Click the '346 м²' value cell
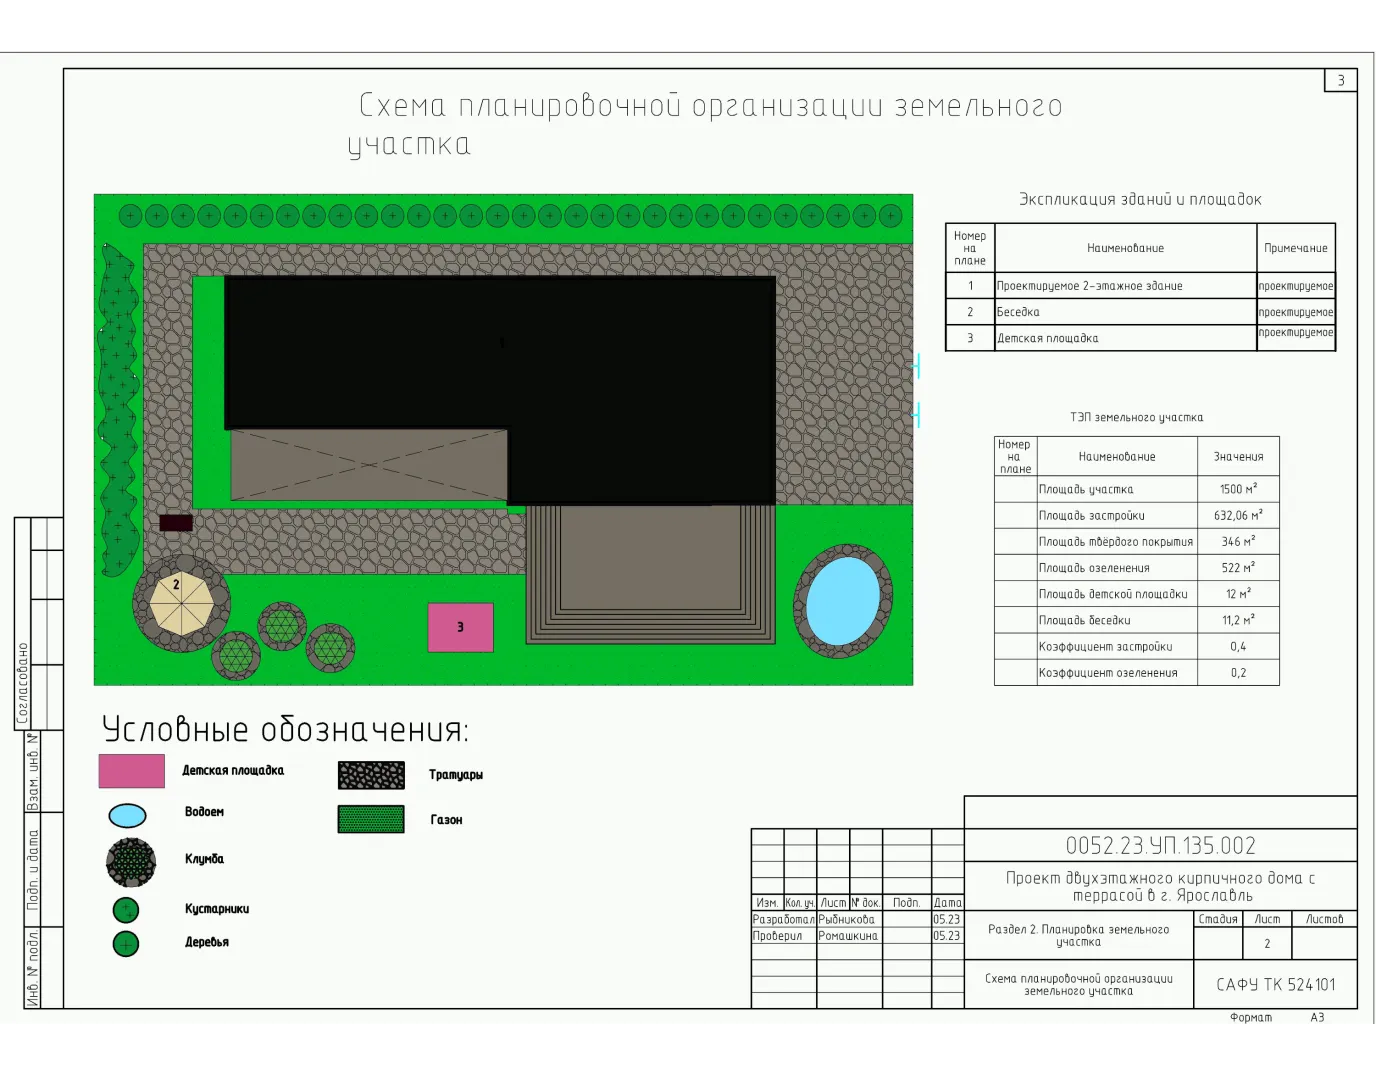Viewport: 1376px width, 1074px height. (x=1239, y=540)
